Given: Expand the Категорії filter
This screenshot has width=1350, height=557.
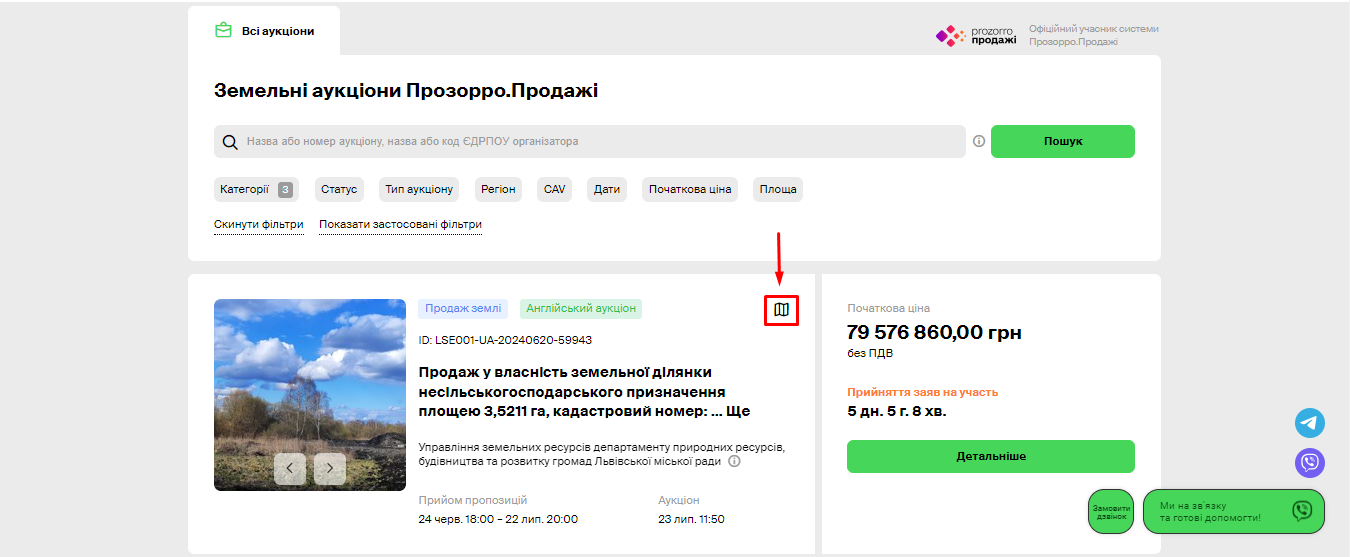Looking at the screenshot, I should (254, 189).
